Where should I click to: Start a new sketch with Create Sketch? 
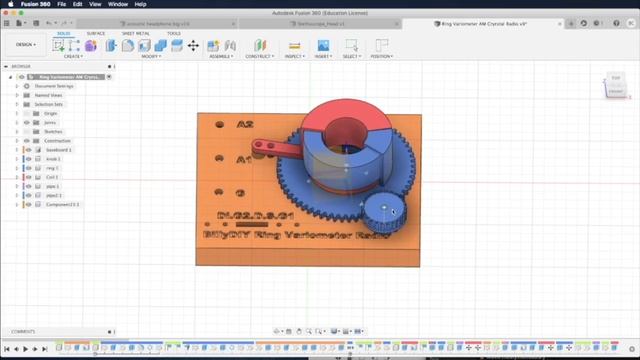[x=58, y=45]
